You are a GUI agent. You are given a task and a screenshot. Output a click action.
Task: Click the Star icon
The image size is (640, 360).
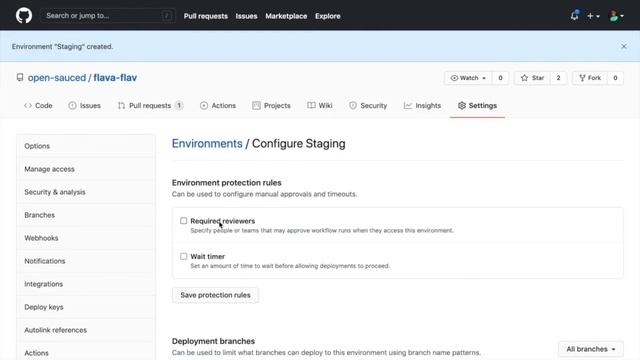pos(524,78)
